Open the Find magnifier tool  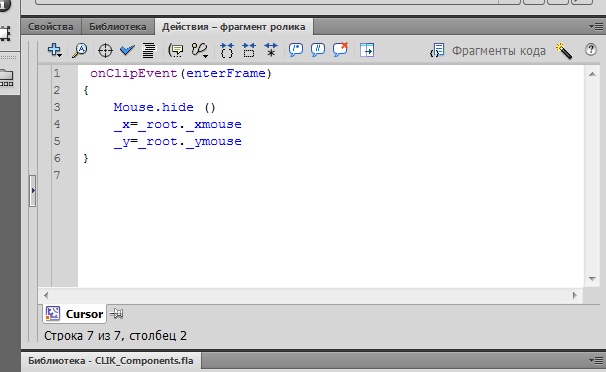tap(80, 51)
